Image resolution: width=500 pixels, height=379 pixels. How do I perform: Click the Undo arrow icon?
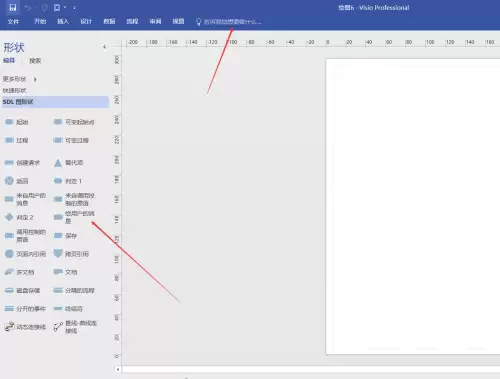pyautogui.click(x=28, y=7)
